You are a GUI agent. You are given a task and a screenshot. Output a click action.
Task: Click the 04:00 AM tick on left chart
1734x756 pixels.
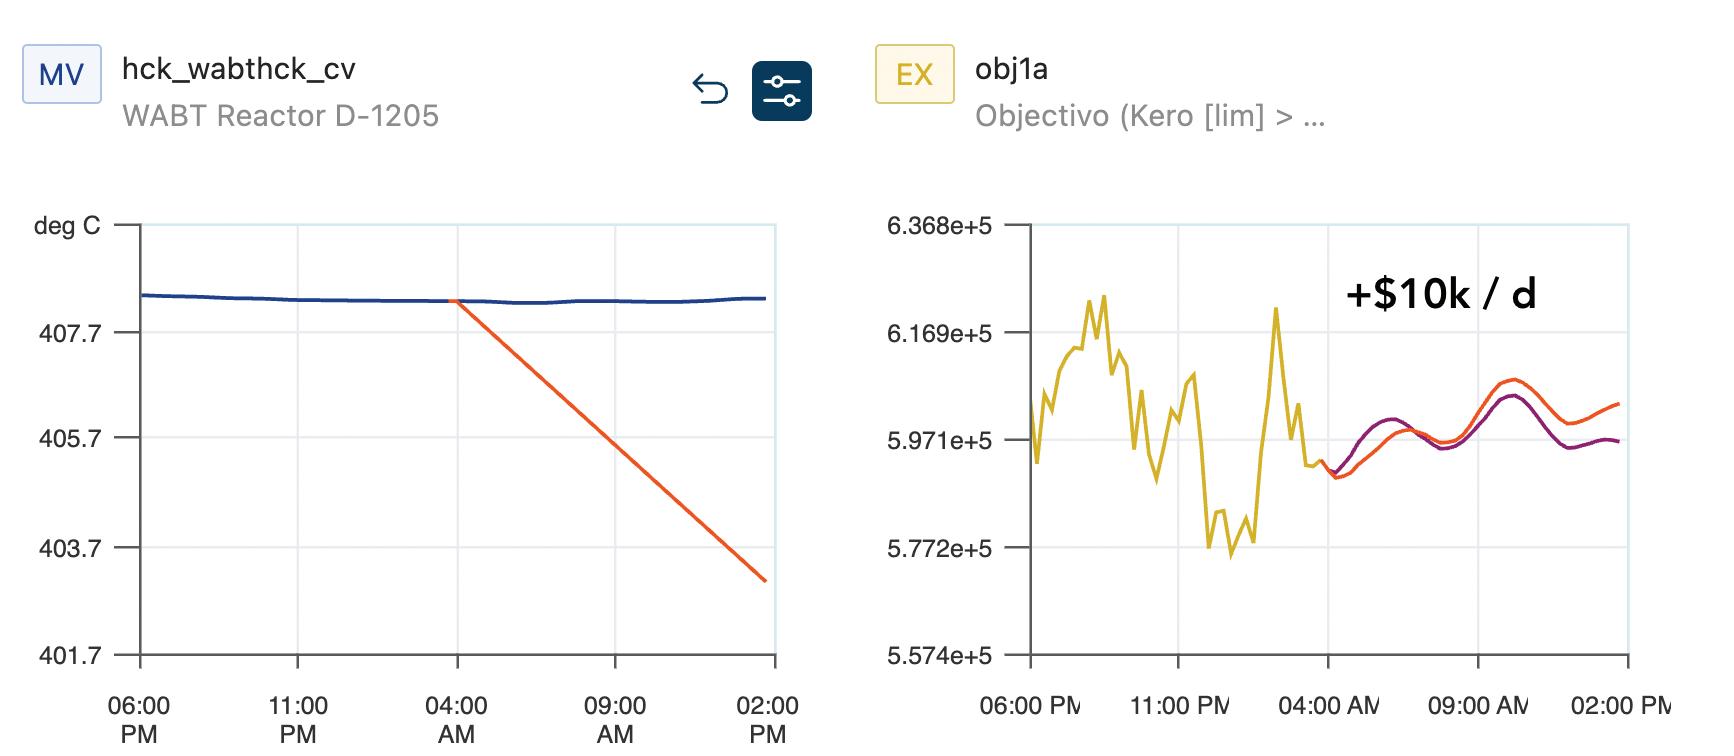pyautogui.click(x=457, y=719)
